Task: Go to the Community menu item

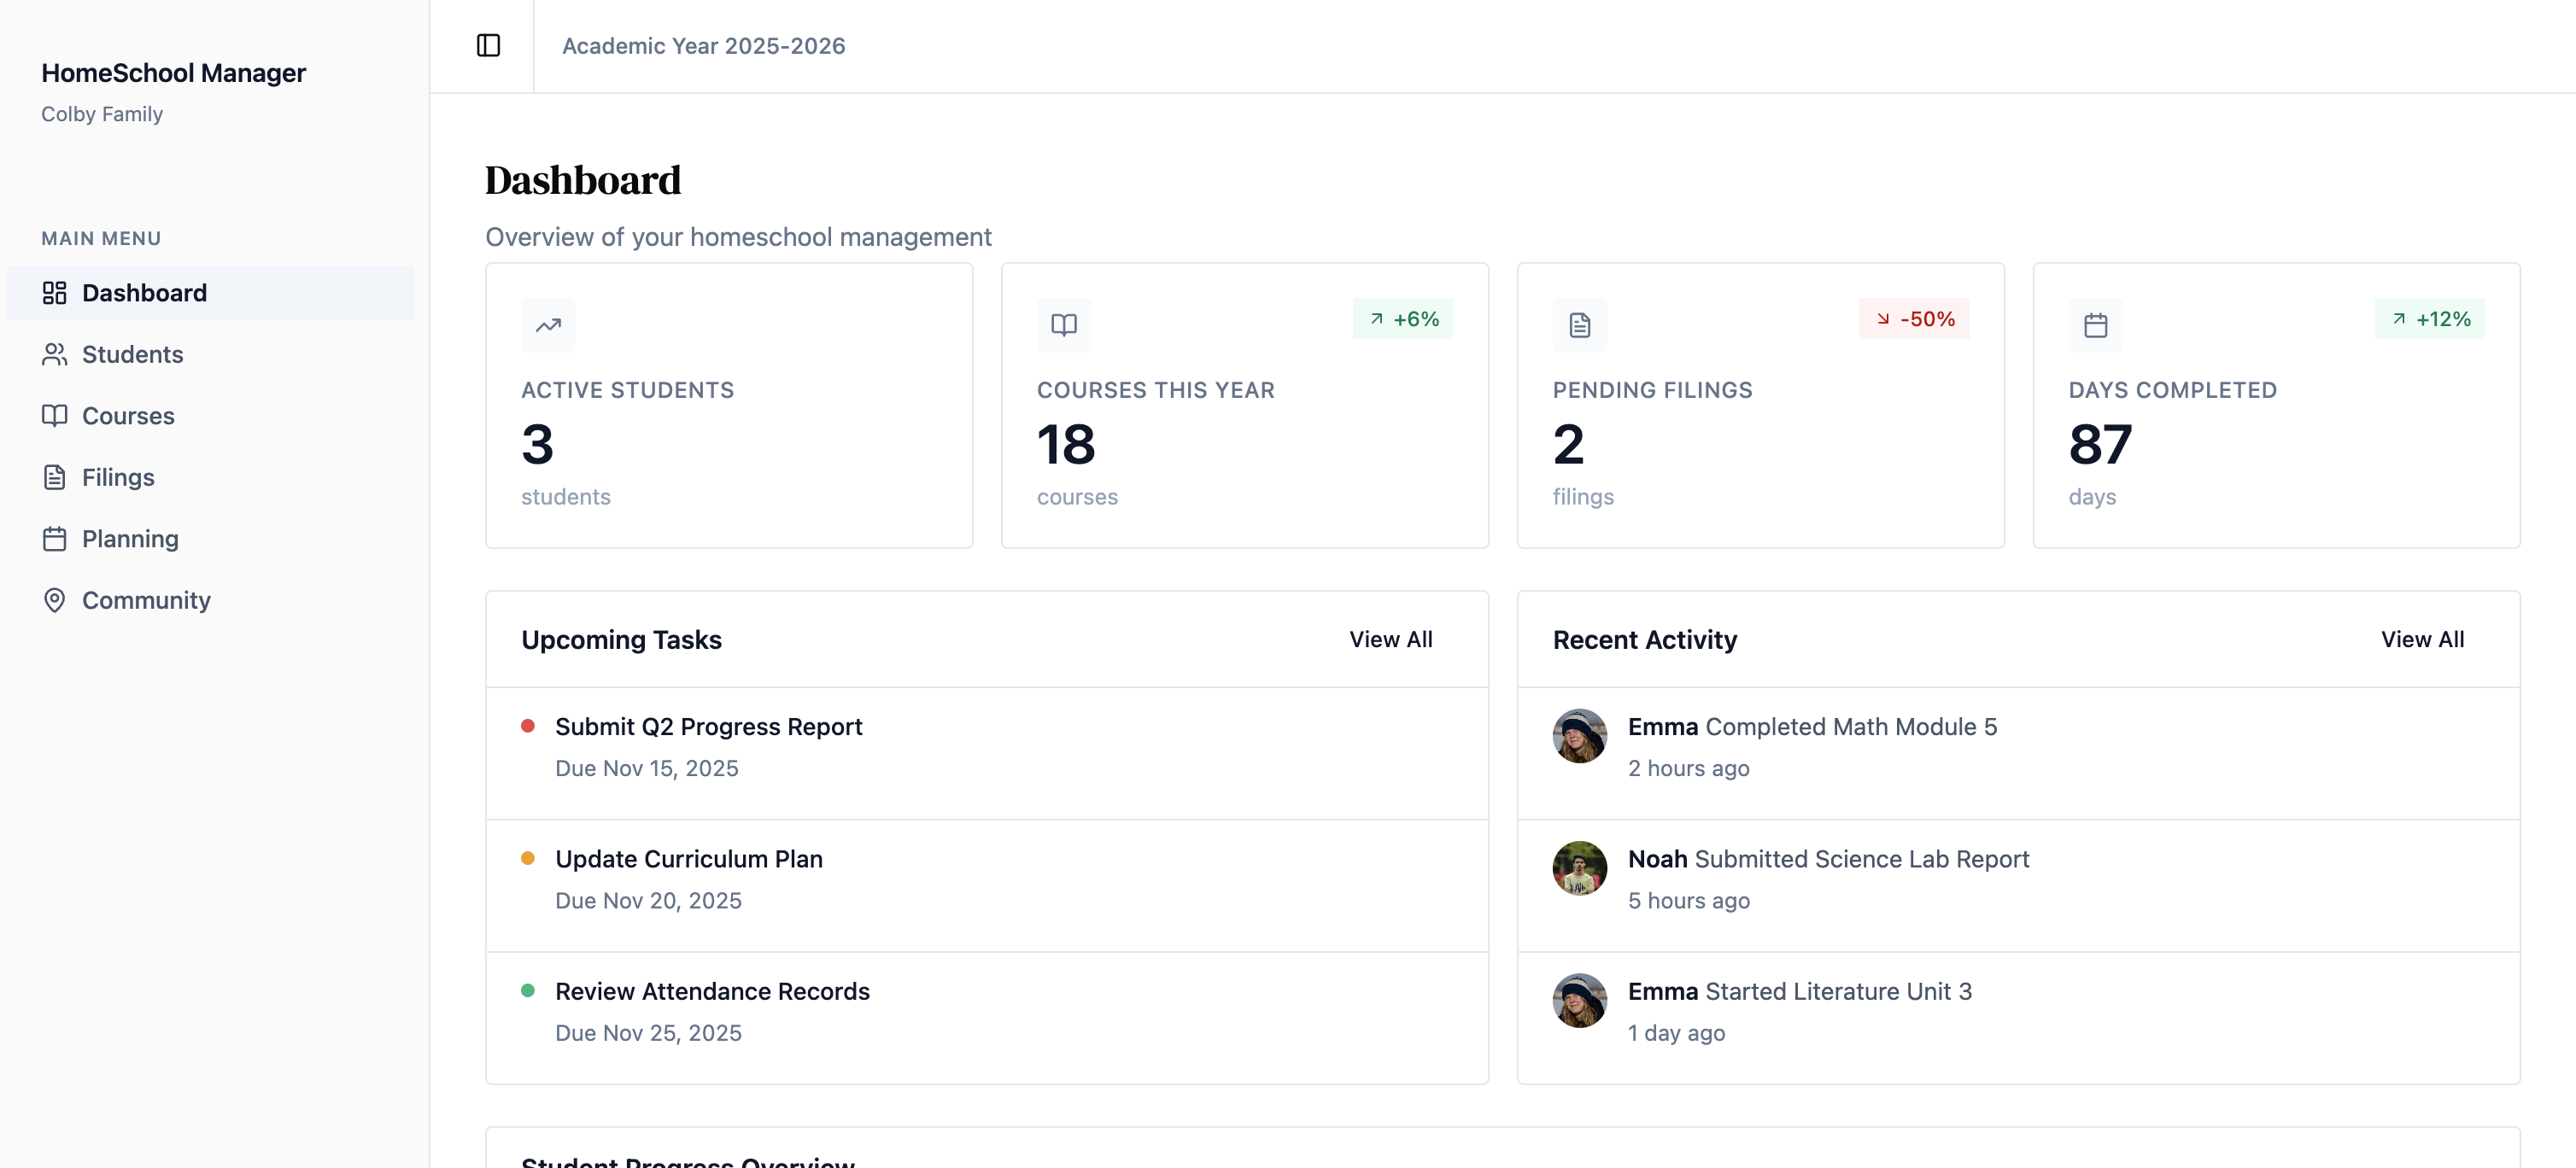Action: [146, 600]
